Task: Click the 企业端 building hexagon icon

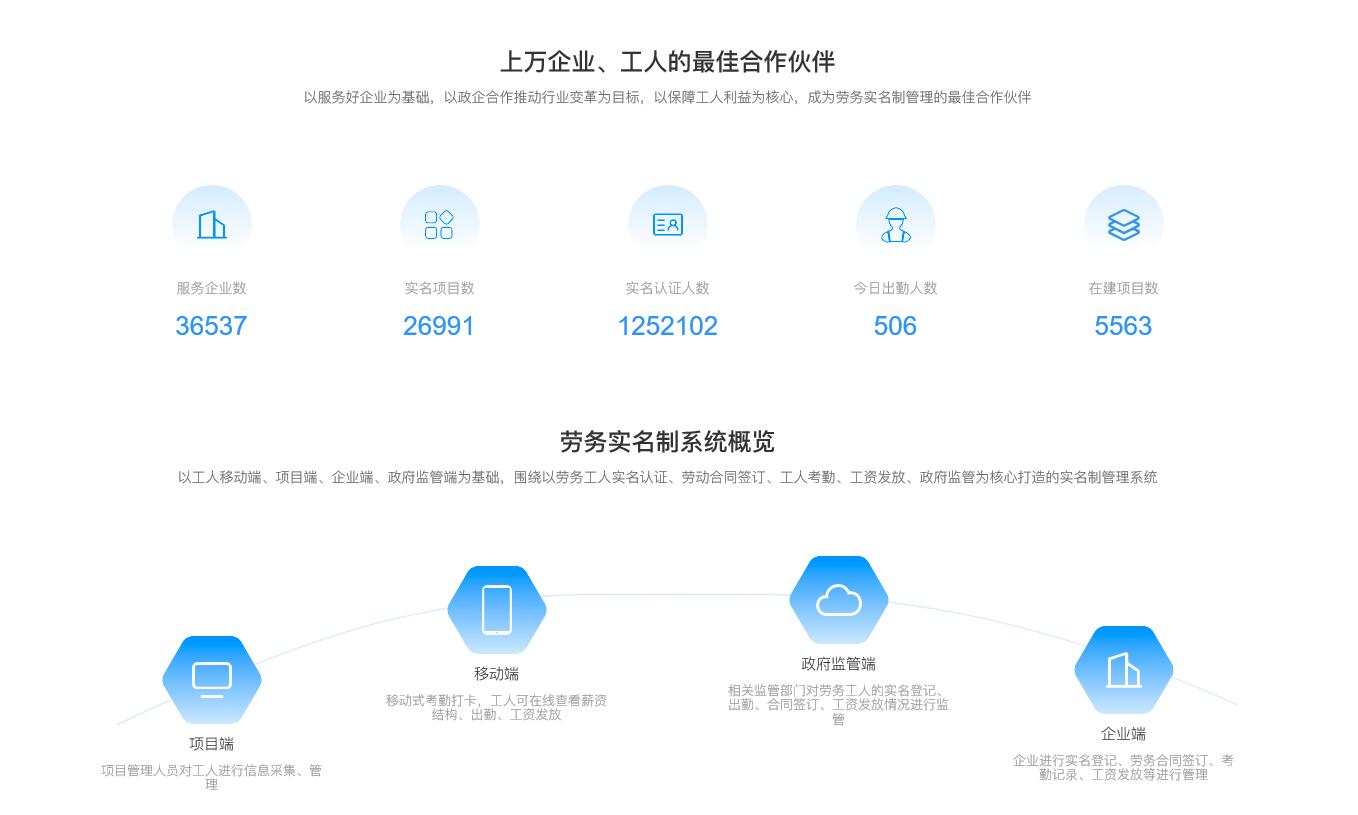Action: [1123, 670]
